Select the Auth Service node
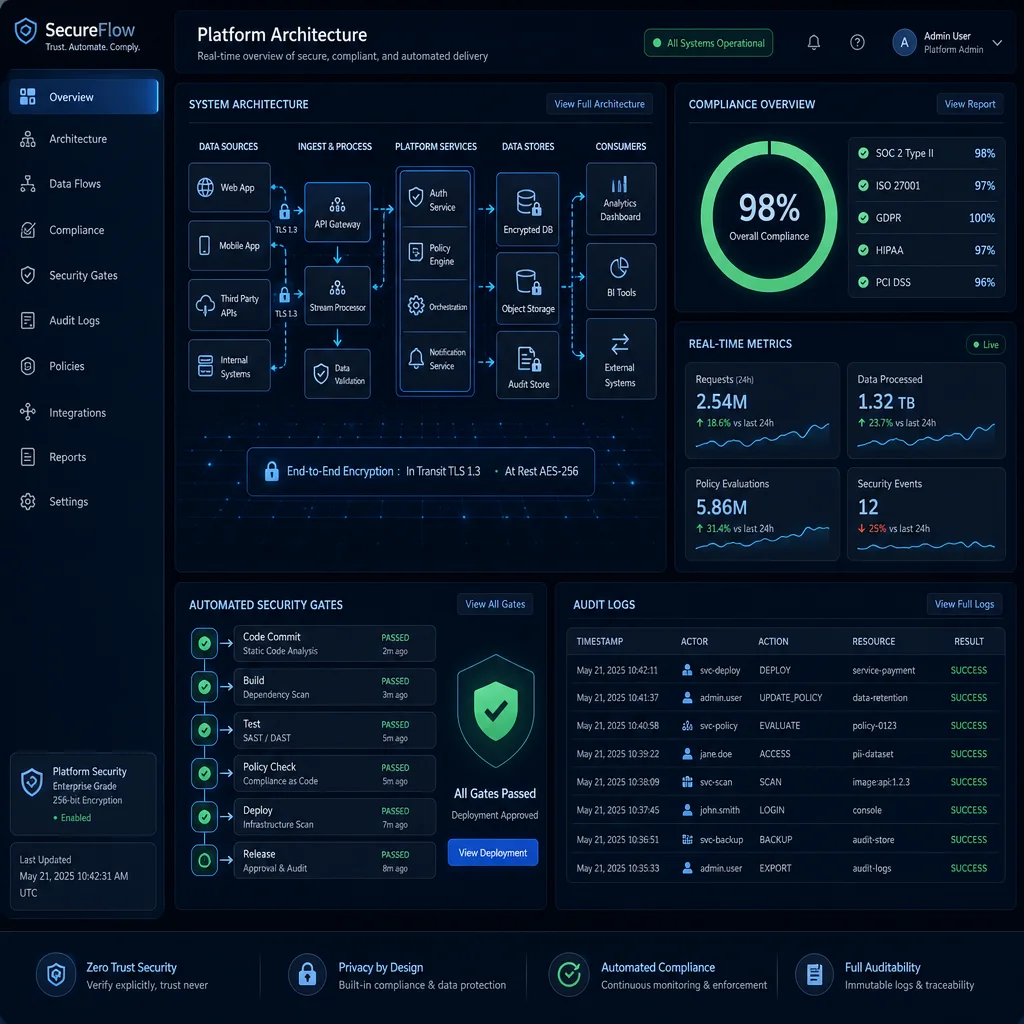1024x1024 pixels. (435, 199)
